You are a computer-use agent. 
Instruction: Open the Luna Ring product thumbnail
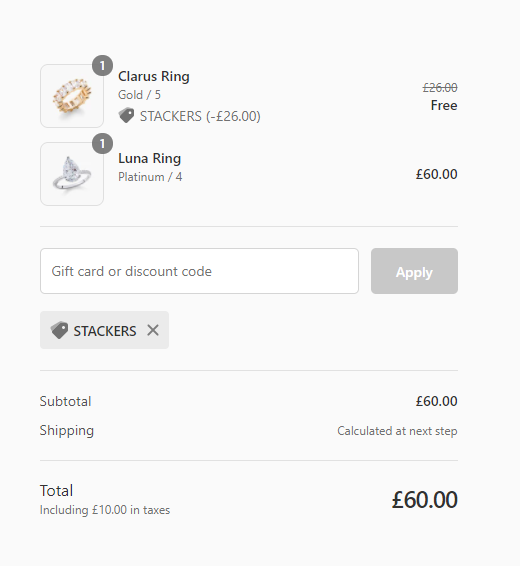[72, 174]
